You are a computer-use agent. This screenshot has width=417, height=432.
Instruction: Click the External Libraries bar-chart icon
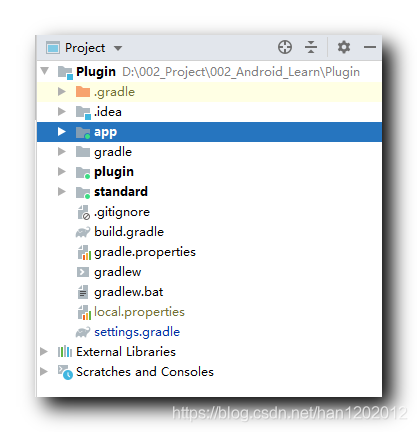[65, 351]
